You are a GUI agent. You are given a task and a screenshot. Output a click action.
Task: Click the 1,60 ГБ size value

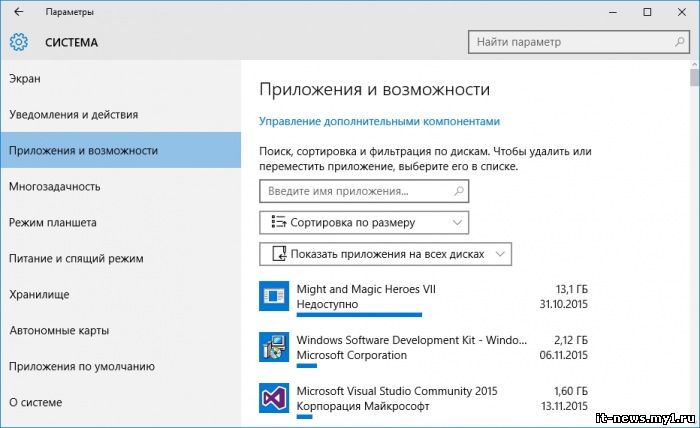point(571,391)
